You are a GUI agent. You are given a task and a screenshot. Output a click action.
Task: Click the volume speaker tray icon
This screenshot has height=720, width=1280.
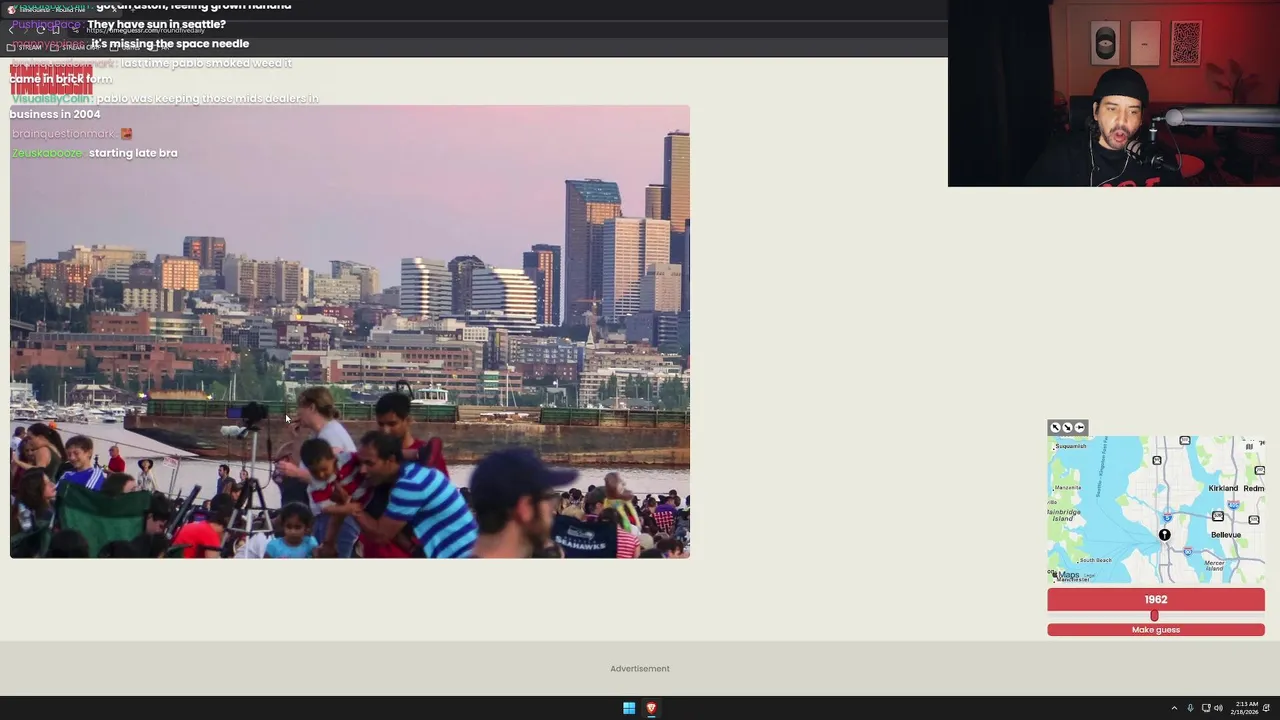[1218, 708]
